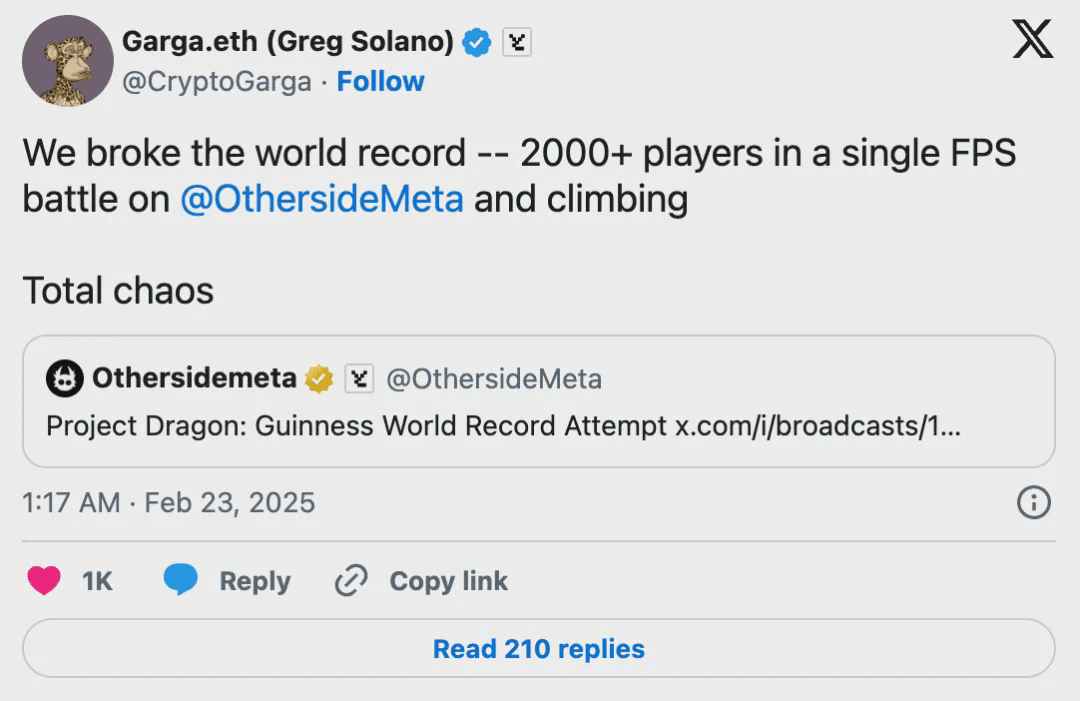1080x701 pixels.
Task: Click the copy link chain icon
Action: pyautogui.click(x=351, y=581)
